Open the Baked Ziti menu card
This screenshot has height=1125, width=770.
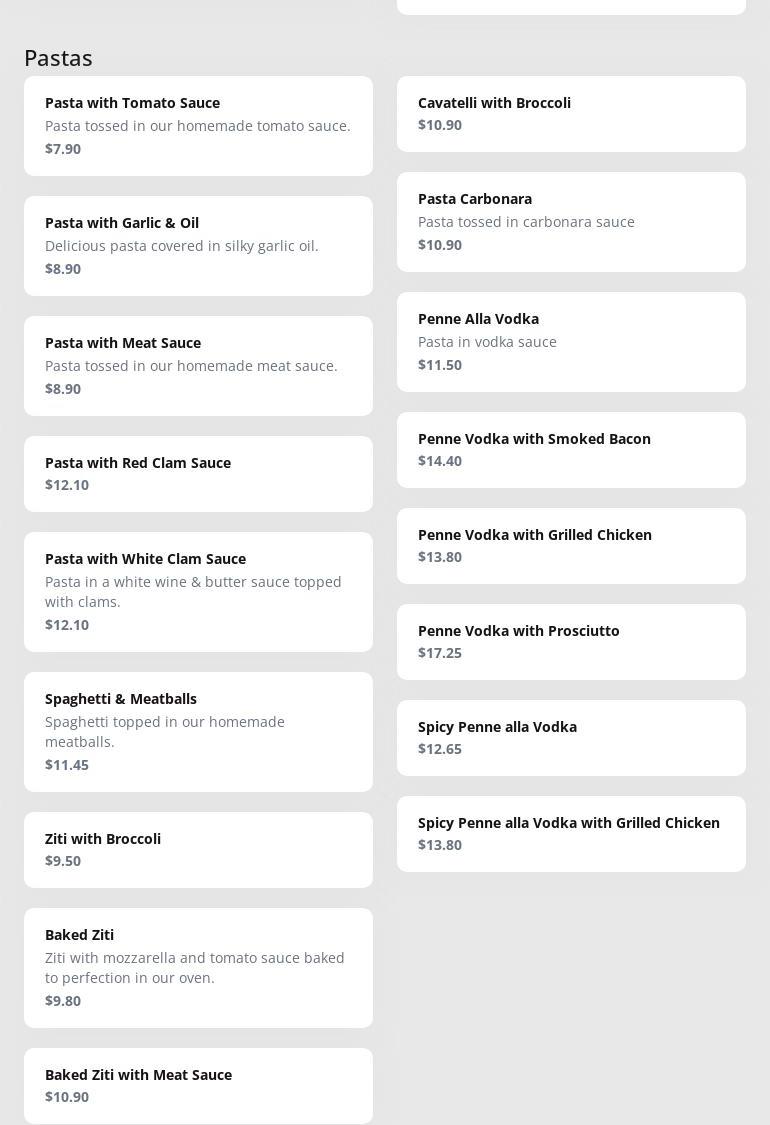click(198, 968)
